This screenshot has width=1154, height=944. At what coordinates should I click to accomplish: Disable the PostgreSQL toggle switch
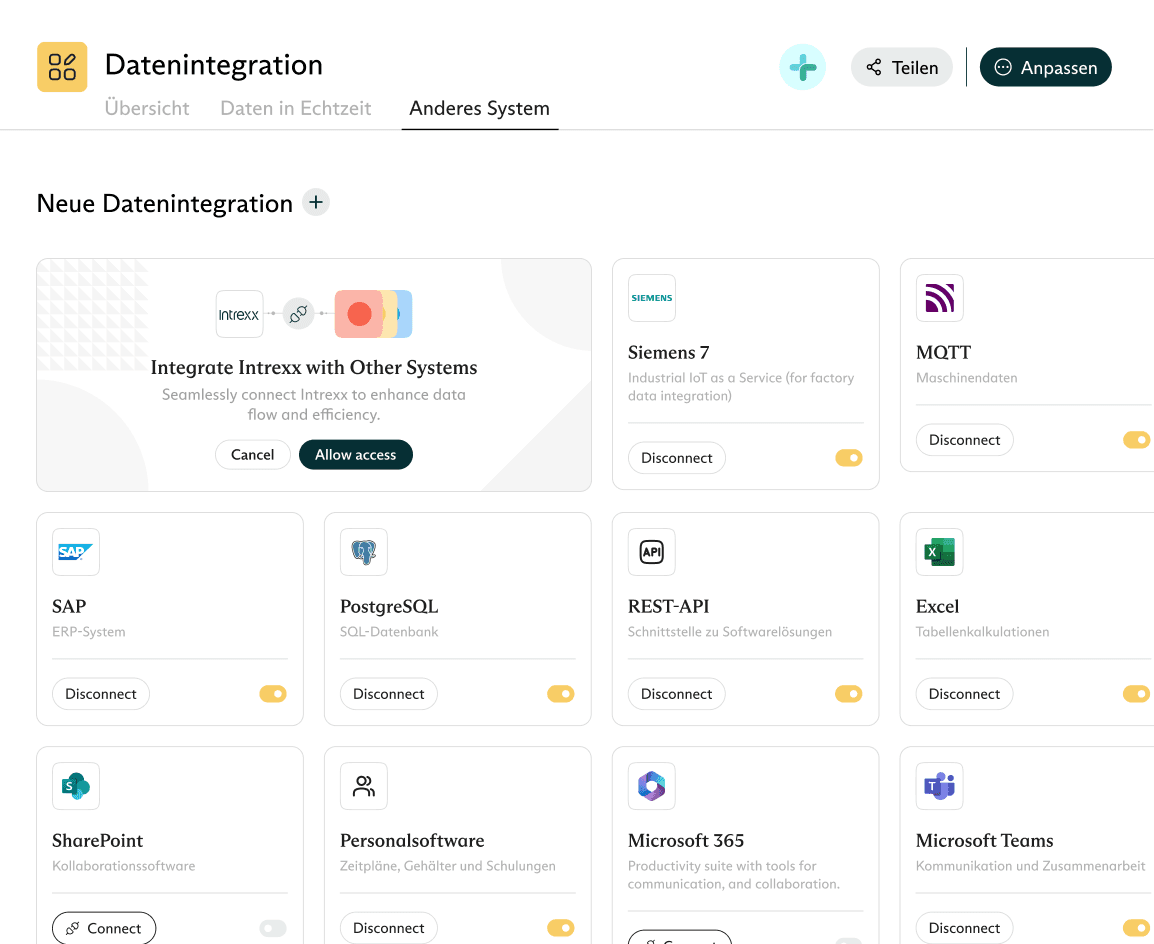pyautogui.click(x=561, y=694)
